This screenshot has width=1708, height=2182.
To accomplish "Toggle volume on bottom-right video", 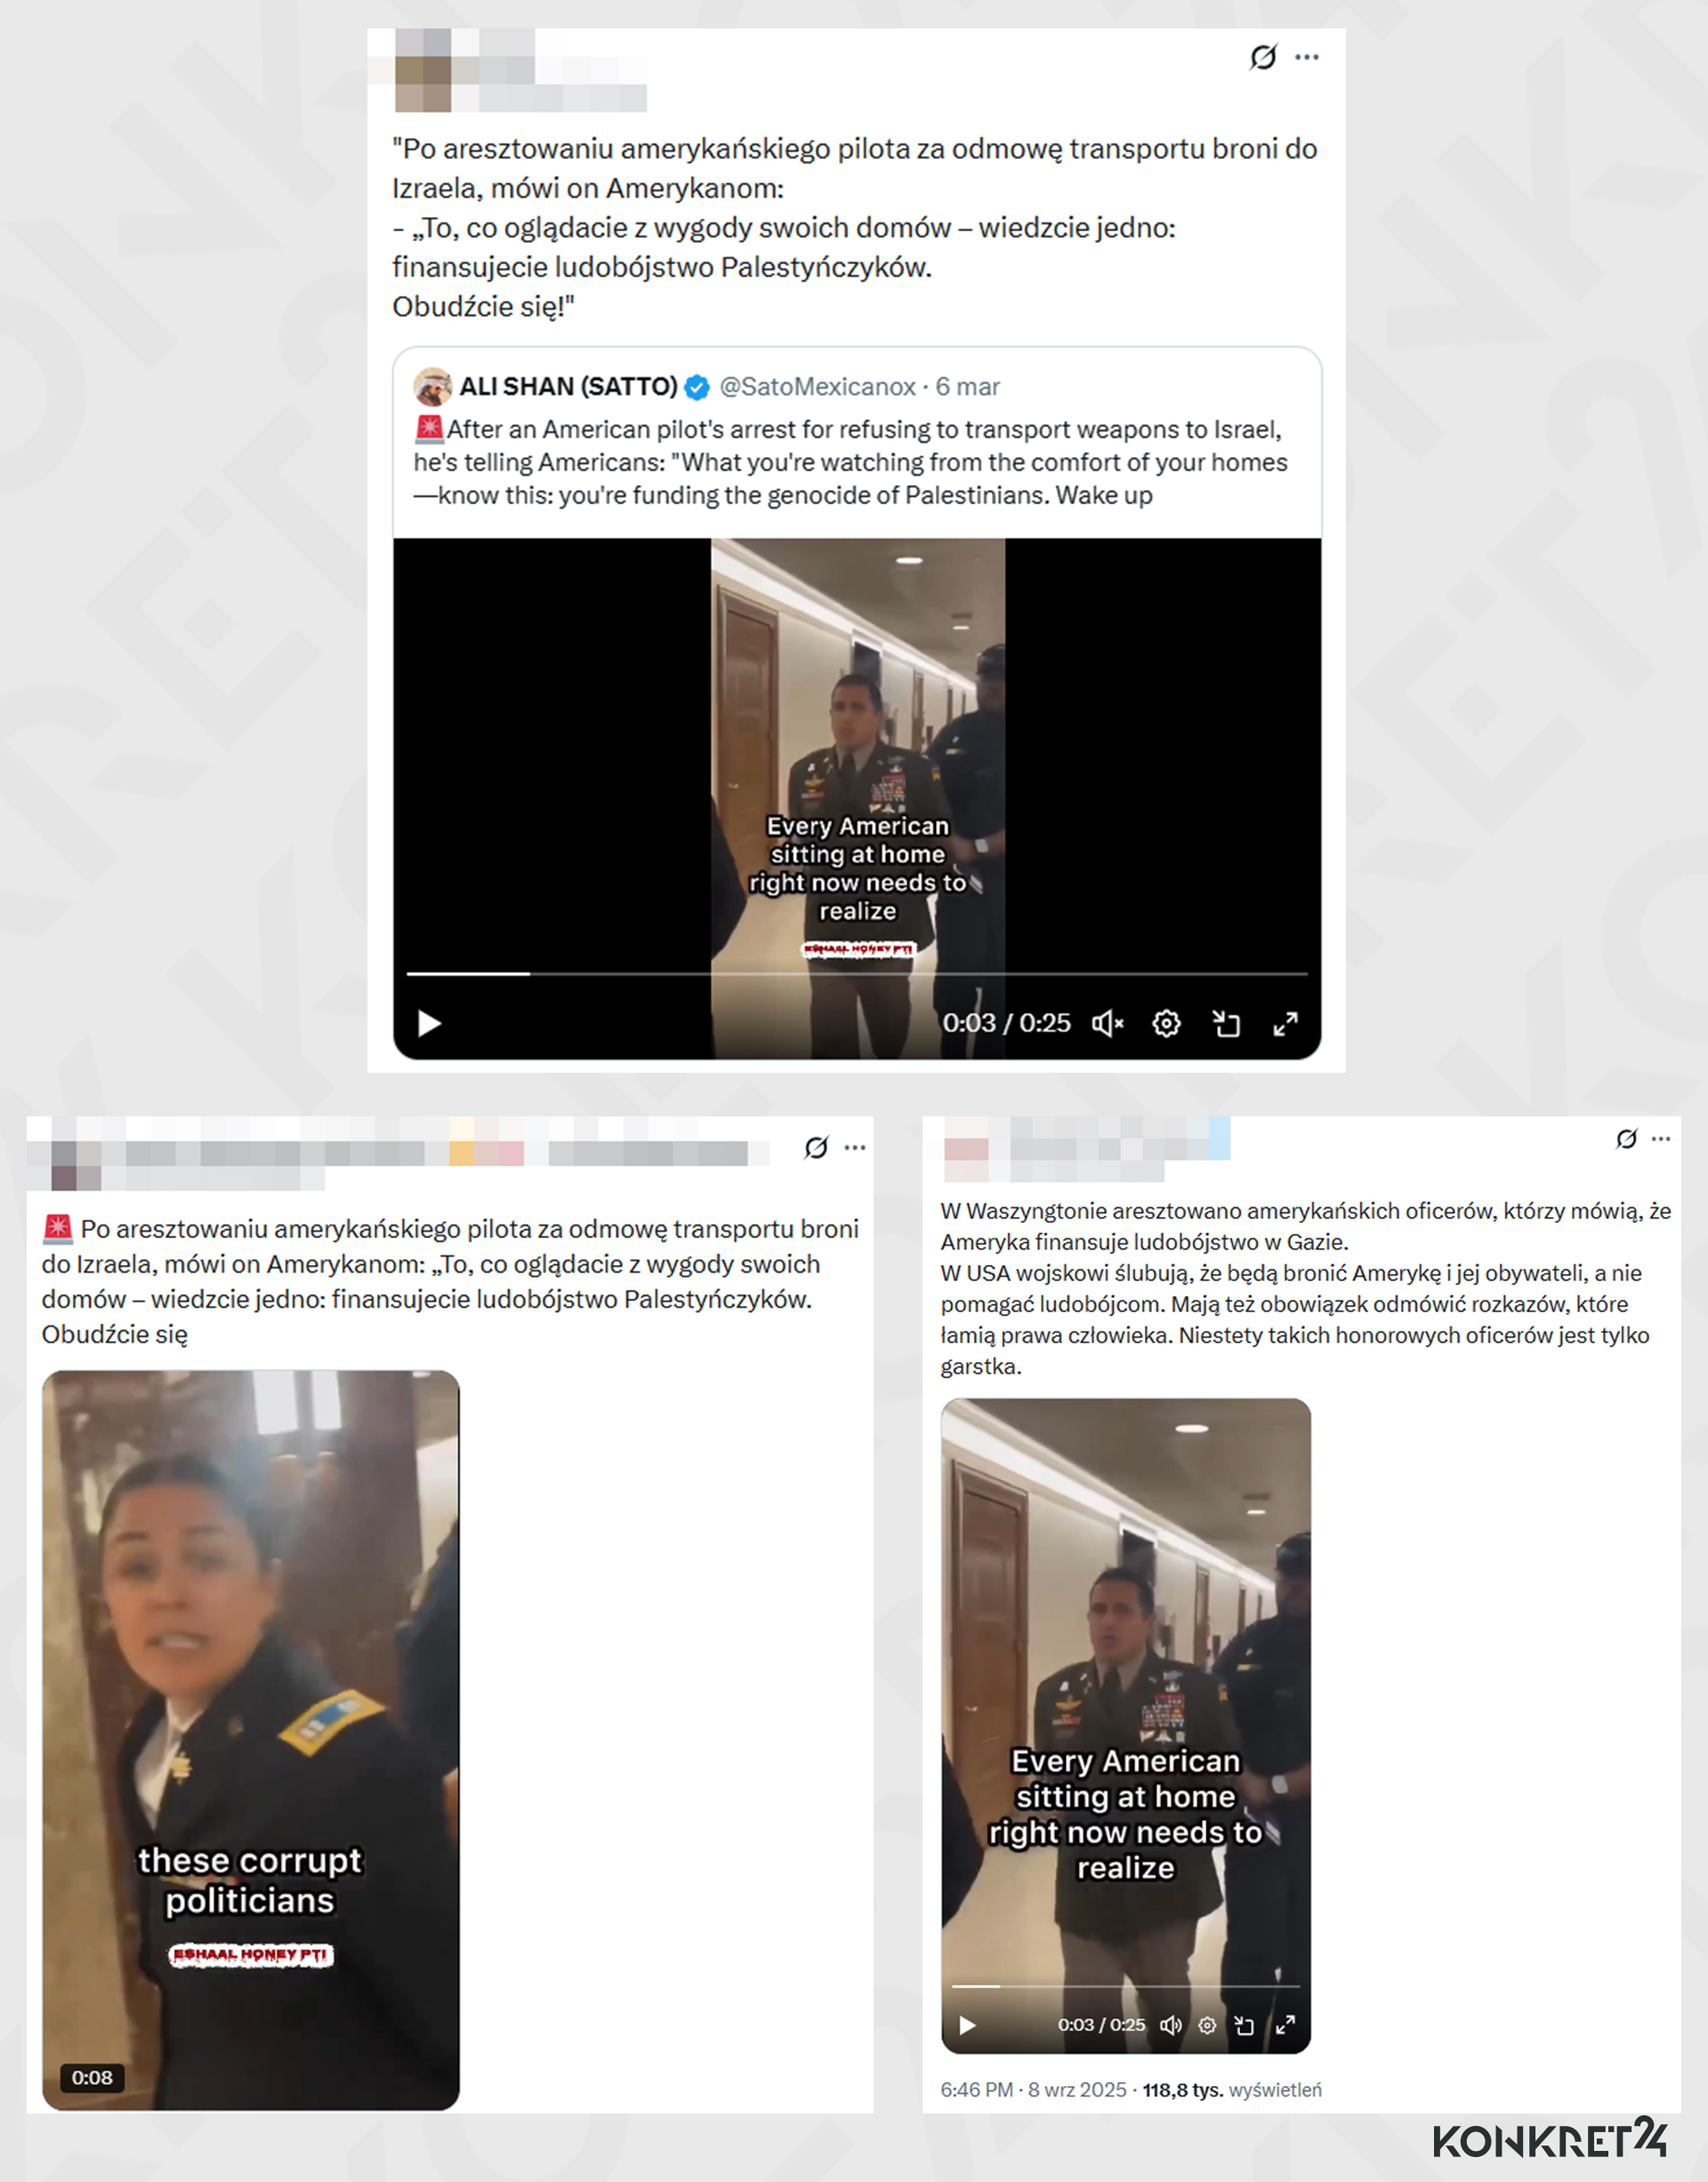I will point(1170,2025).
